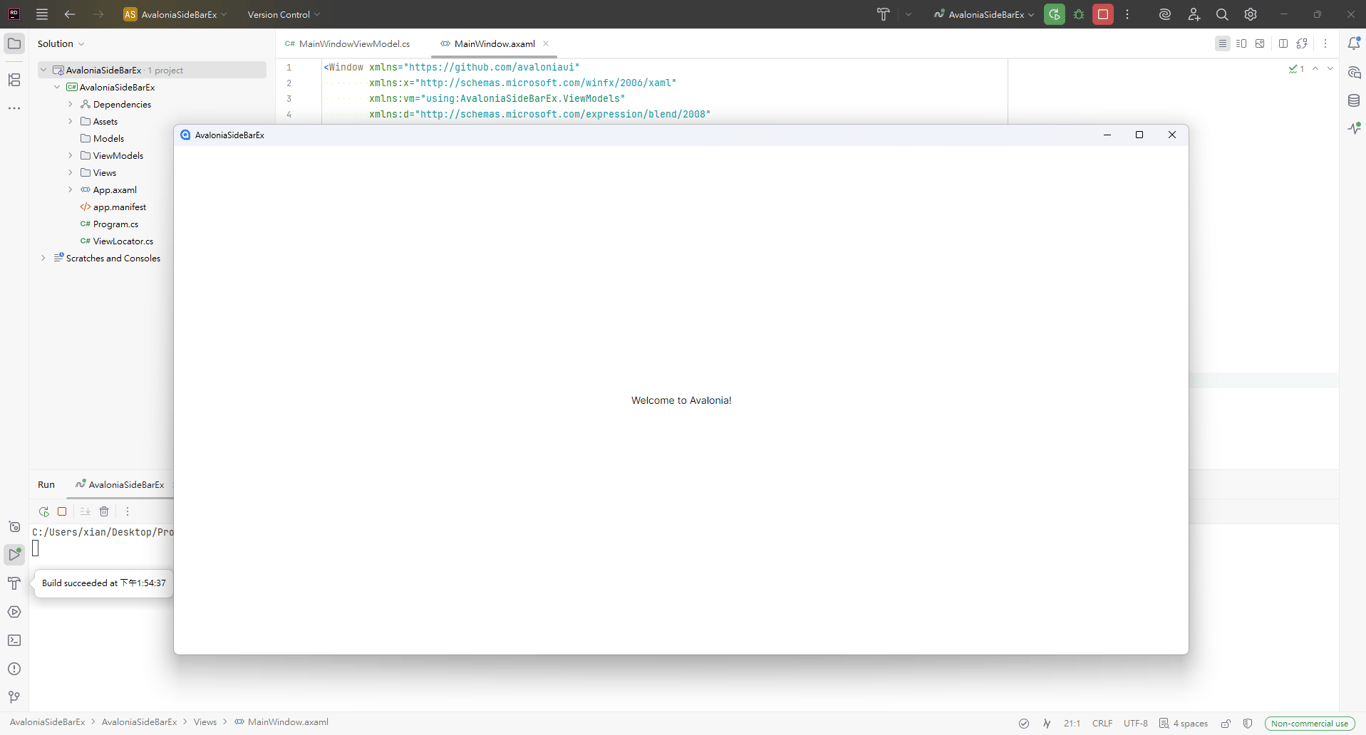Viewport: 1366px width, 735px height.
Task: Select the editor and preview split mode
Action: [1241, 44]
